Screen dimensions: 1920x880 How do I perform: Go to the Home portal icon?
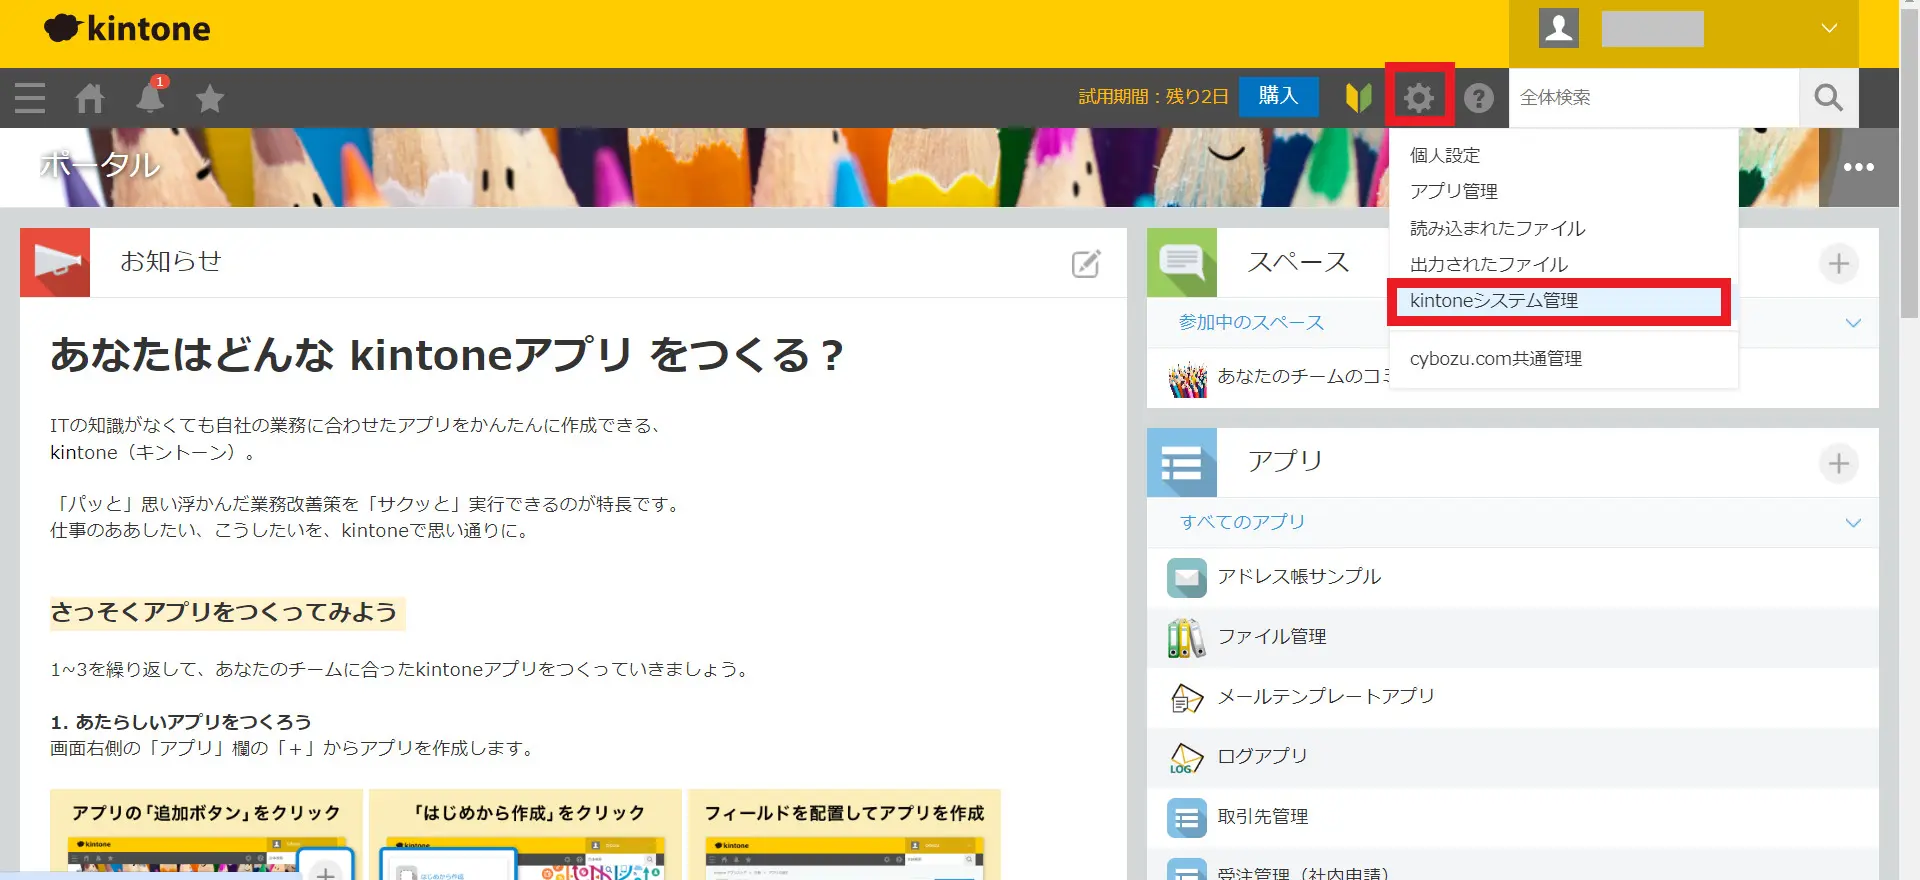point(90,98)
